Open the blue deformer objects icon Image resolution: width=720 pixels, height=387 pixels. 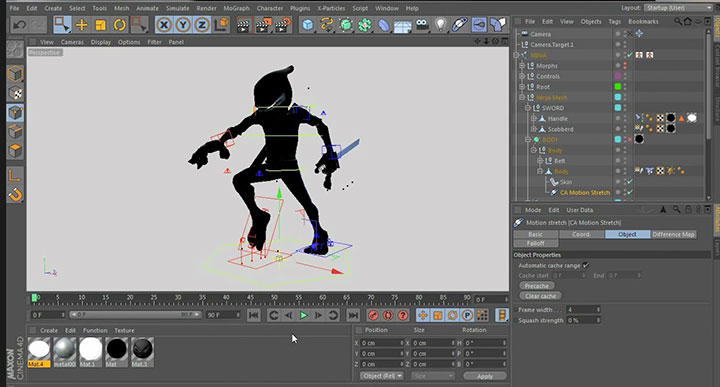(383, 25)
